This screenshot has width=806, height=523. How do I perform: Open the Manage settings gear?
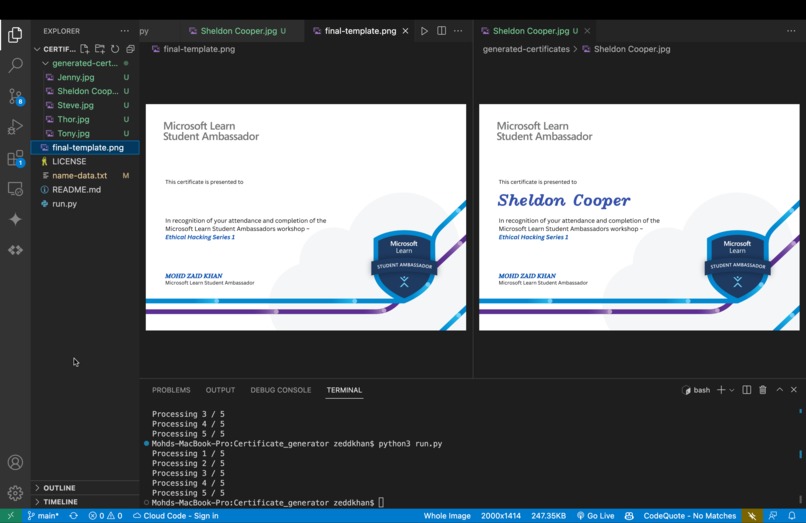tap(15, 493)
